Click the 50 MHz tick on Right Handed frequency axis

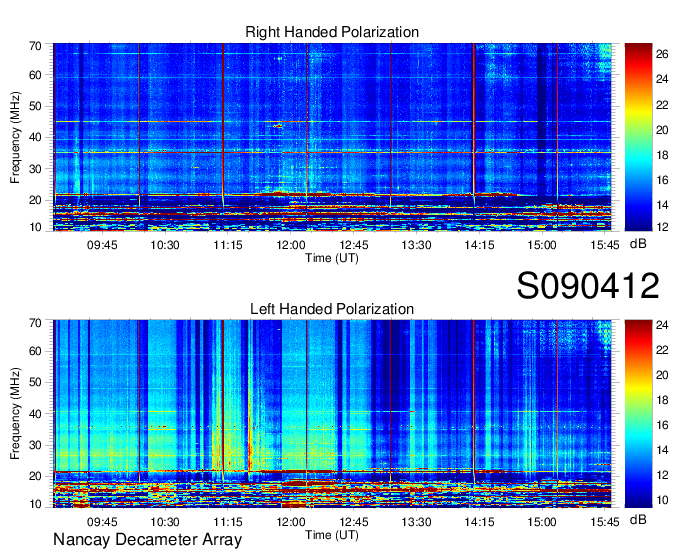[35, 106]
